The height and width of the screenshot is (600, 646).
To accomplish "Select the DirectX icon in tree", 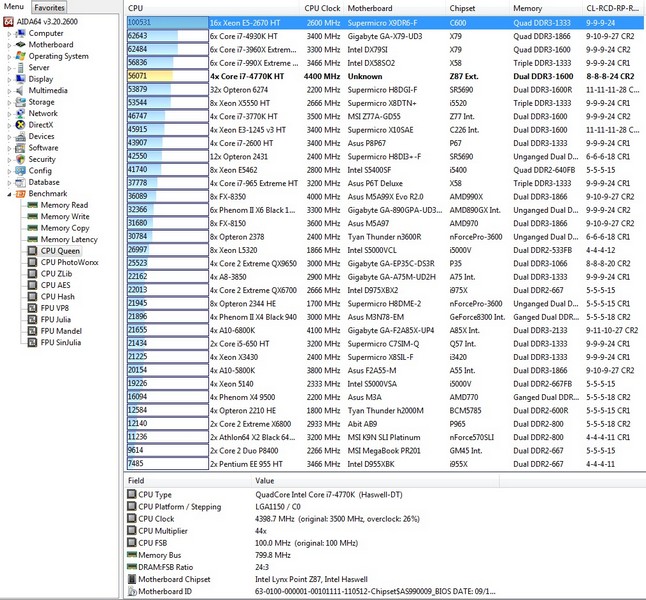I will point(20,125).
